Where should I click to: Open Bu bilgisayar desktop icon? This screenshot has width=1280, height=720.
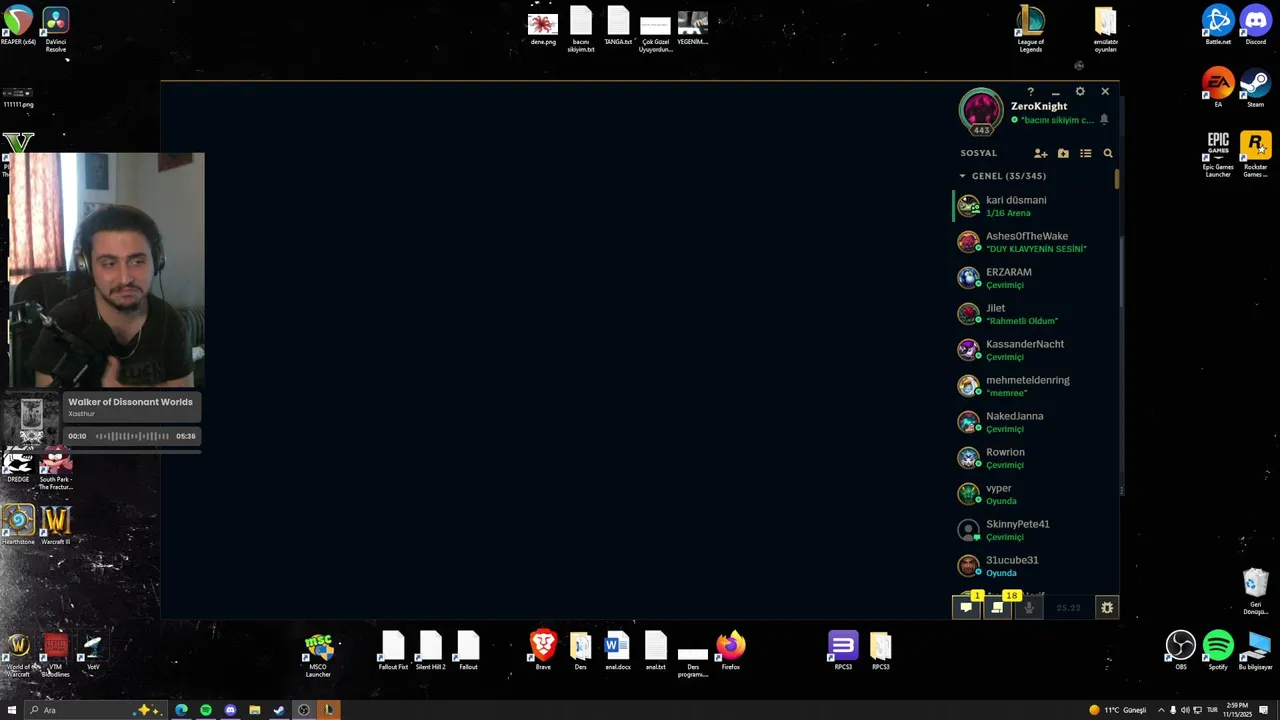click(x=1256, y=650)
